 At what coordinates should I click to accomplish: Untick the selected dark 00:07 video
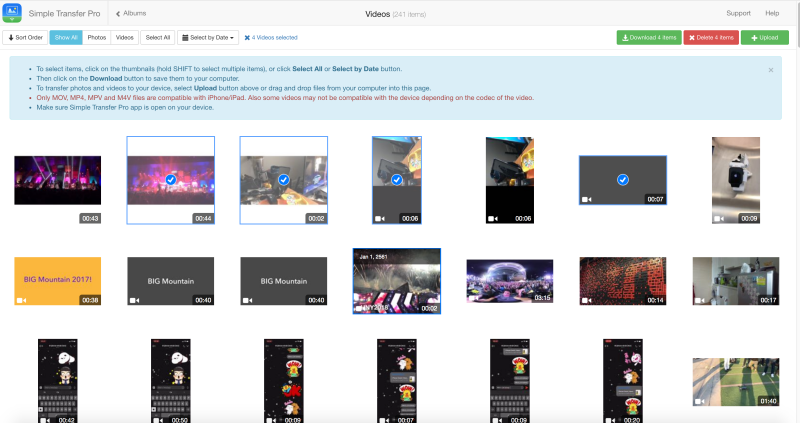(622, 180)
